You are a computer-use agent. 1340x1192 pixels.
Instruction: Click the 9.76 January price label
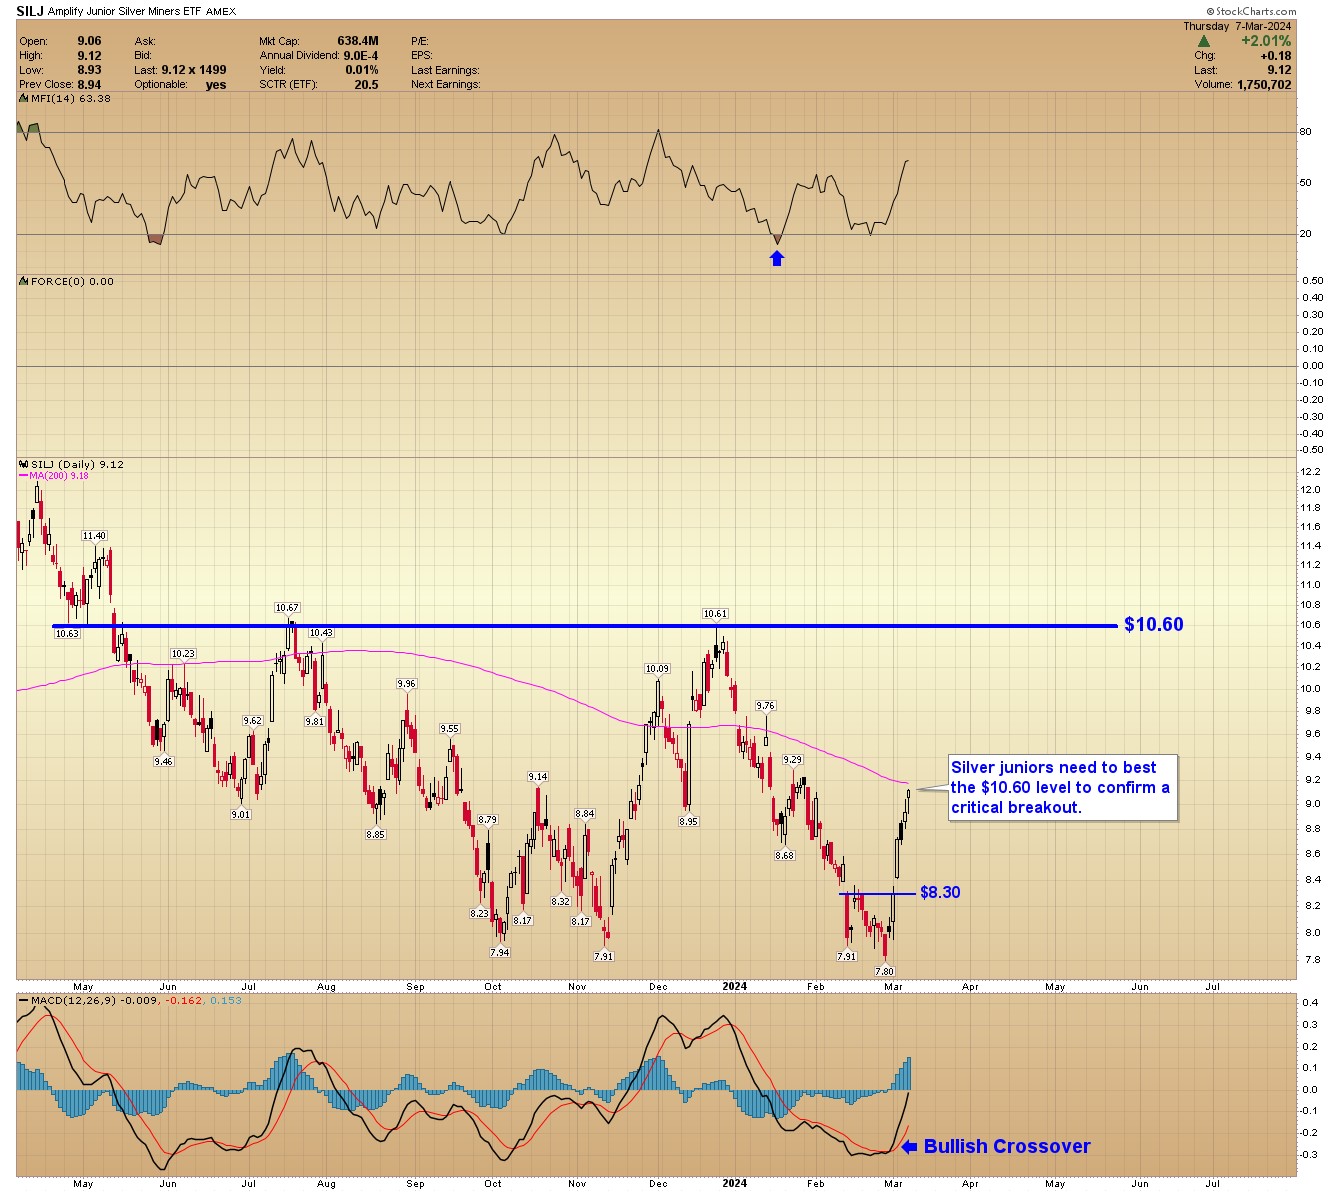[x=766, y=706]
